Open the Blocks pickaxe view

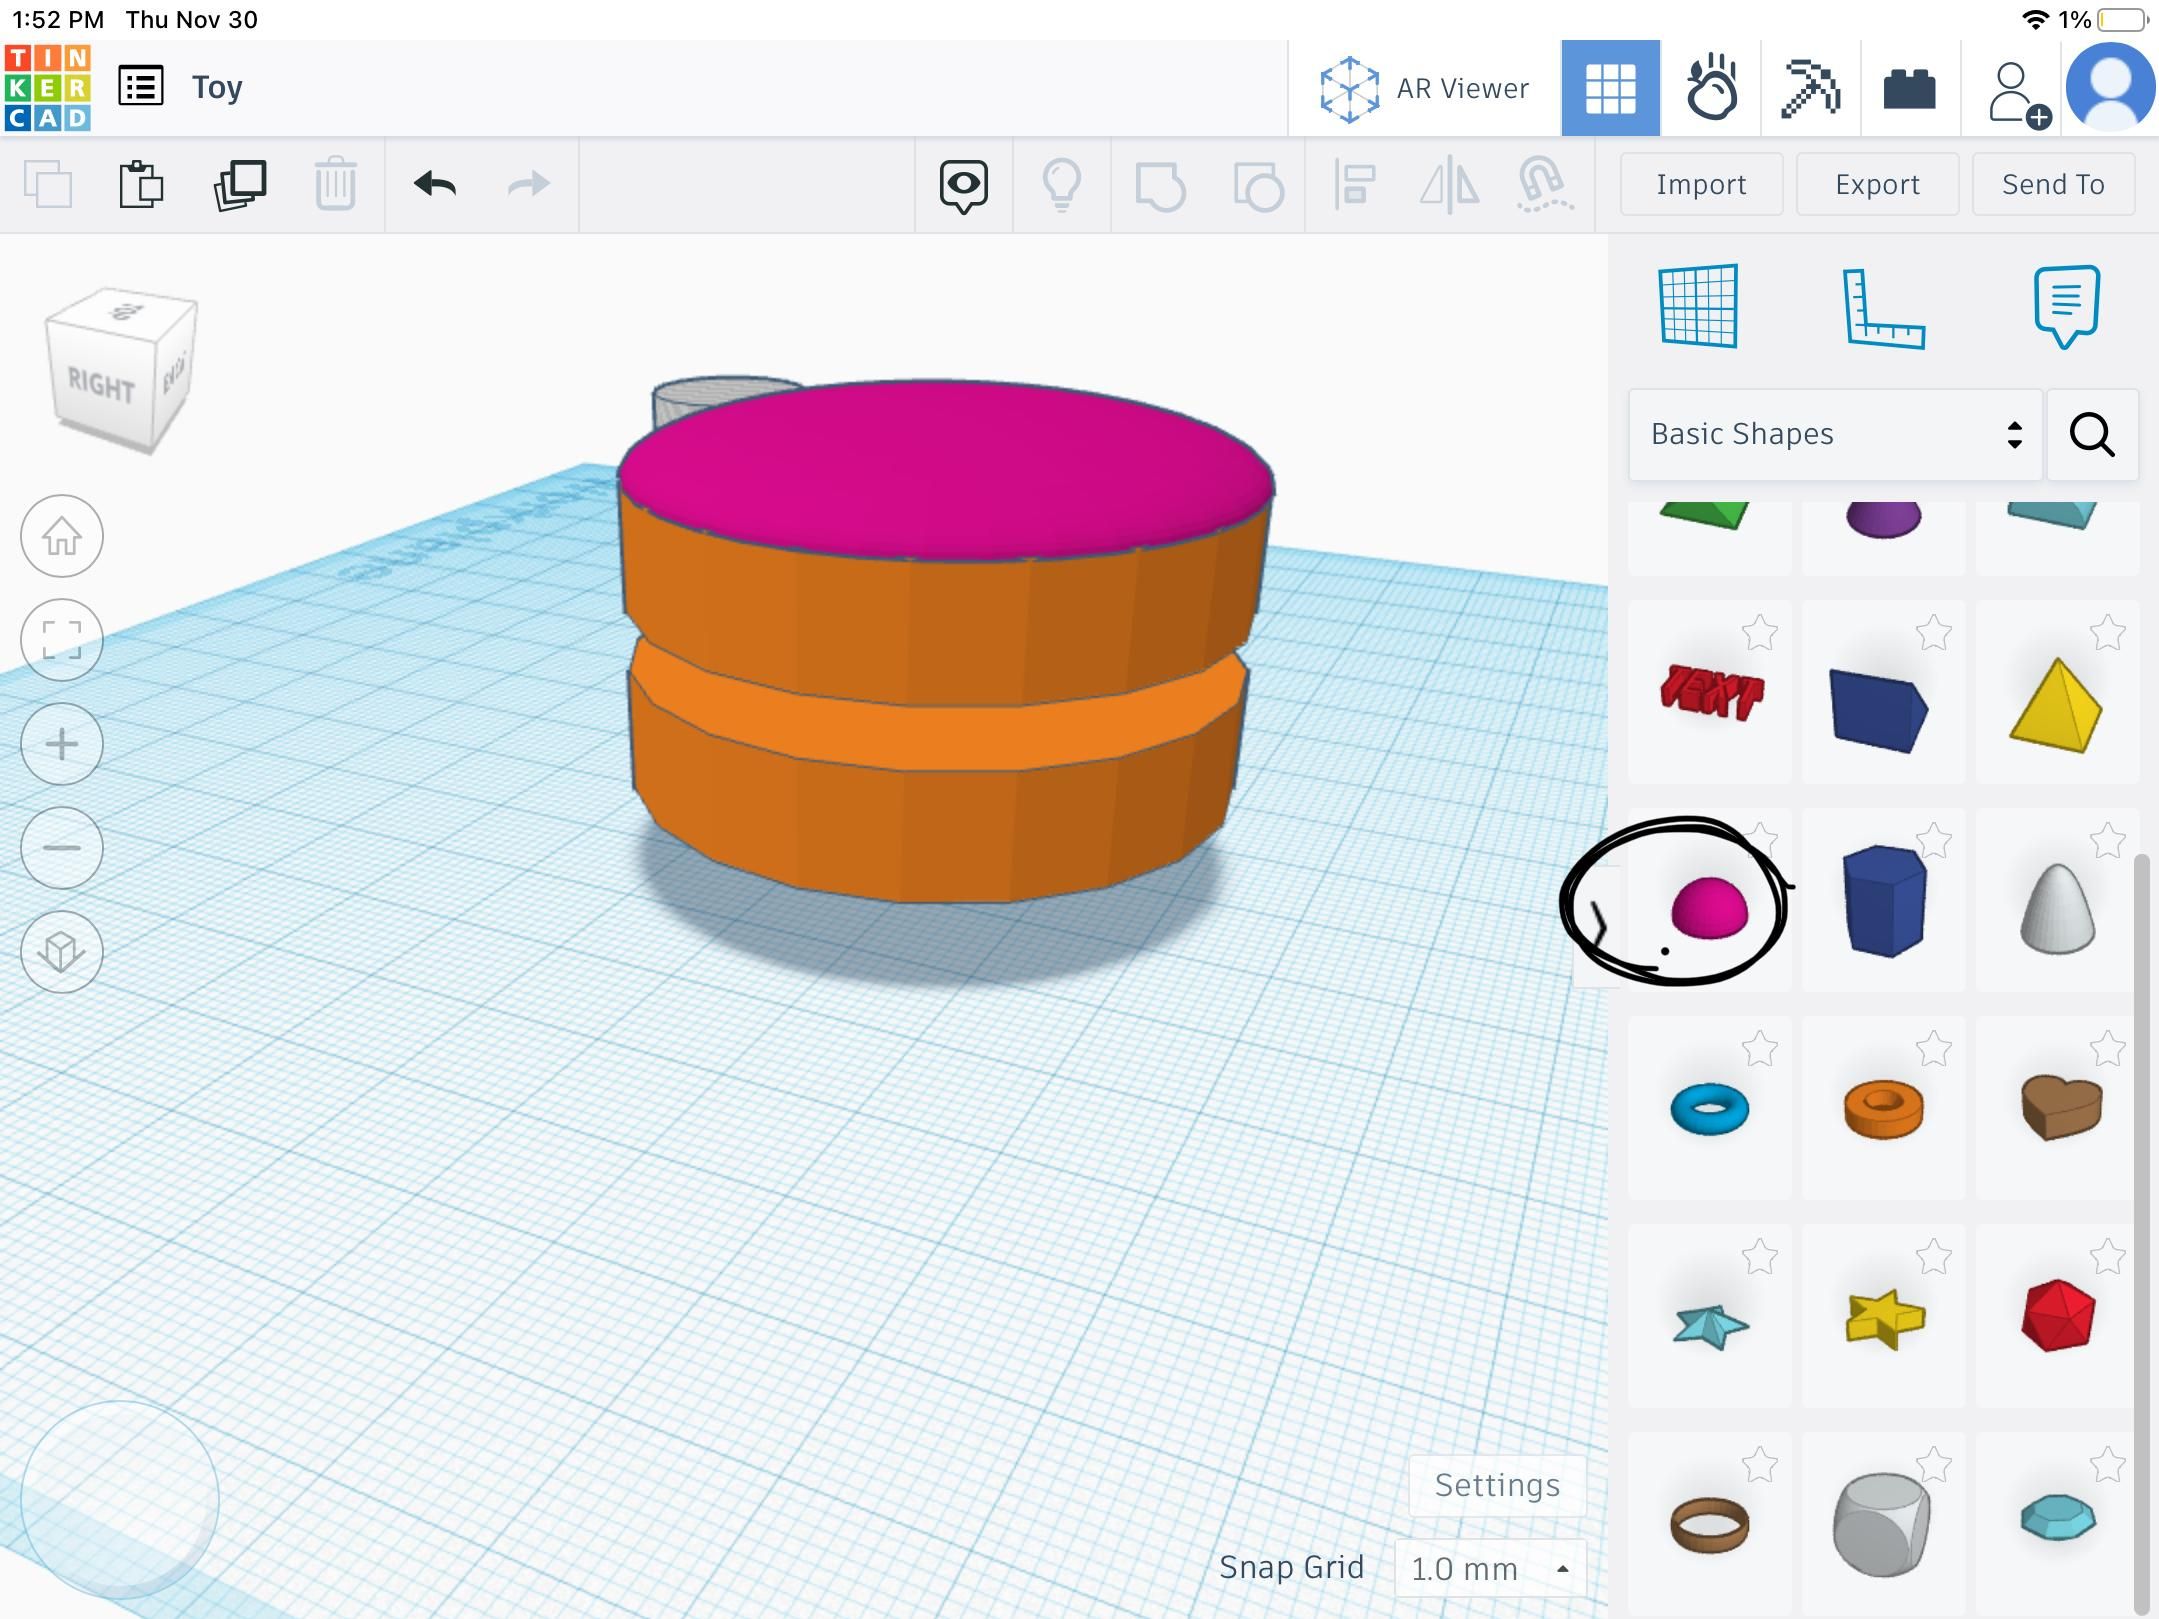click(x=1810, y=88)
